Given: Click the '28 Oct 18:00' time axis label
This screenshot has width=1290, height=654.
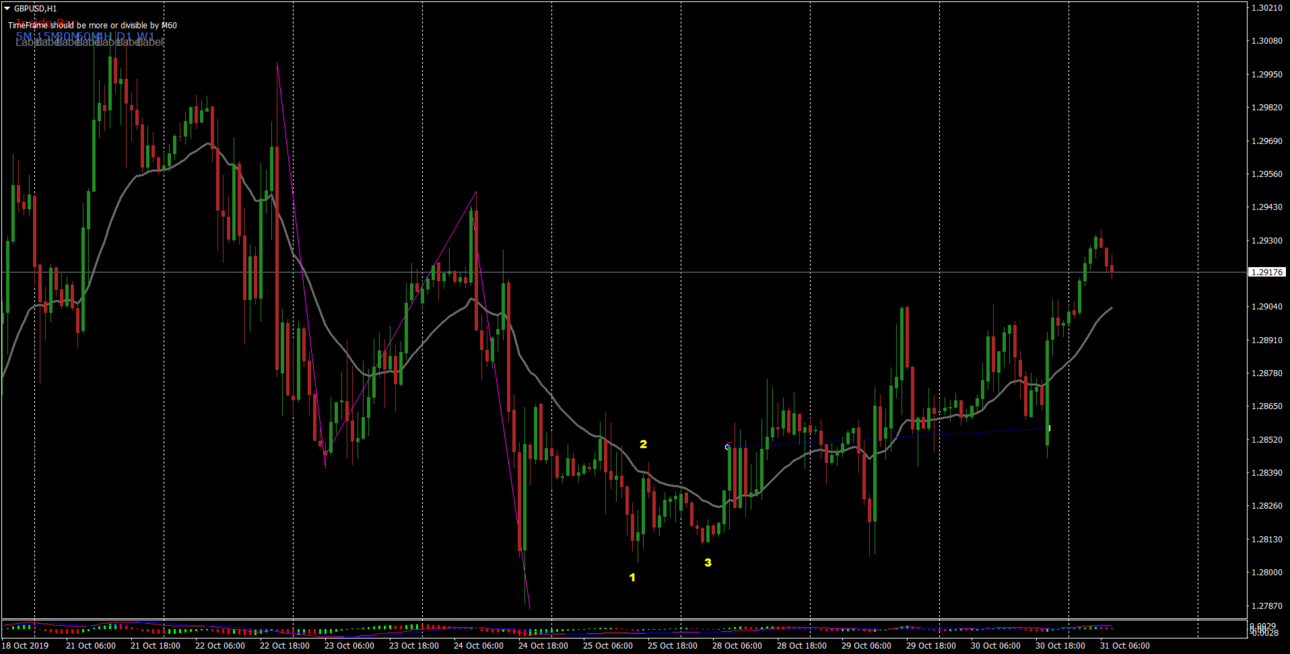Looking at the screenshot, I should coord(802,646).
